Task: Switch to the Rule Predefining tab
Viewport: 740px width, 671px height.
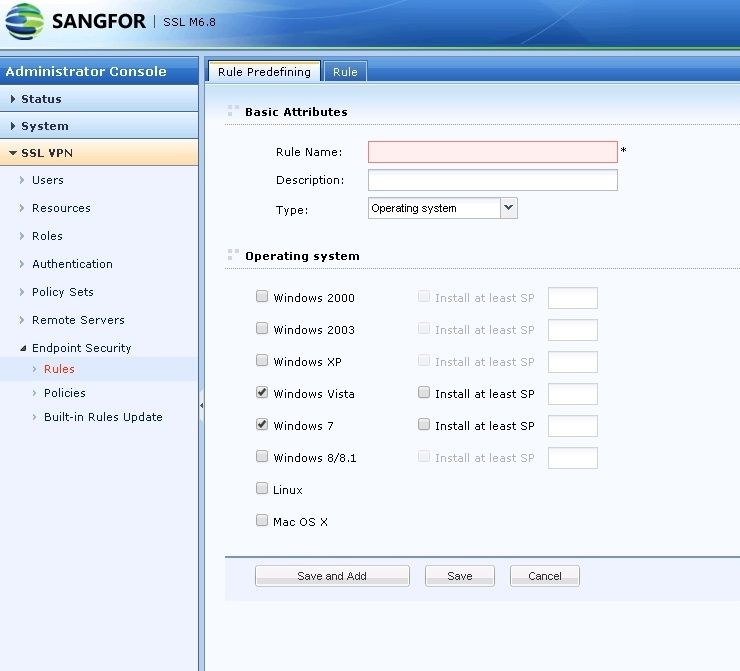Action: pos(264,72)
